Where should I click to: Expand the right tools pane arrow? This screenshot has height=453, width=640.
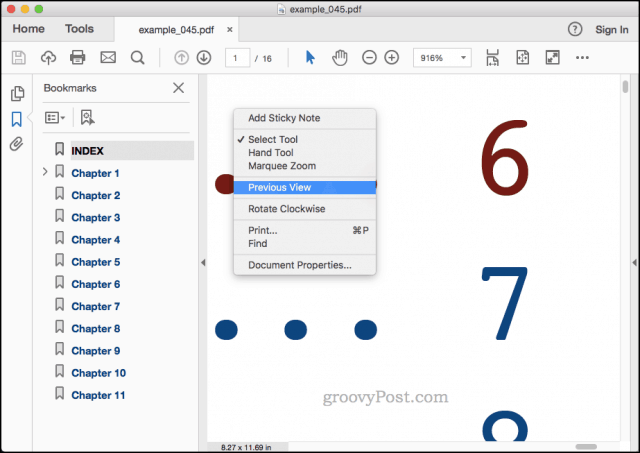[634, 263]
